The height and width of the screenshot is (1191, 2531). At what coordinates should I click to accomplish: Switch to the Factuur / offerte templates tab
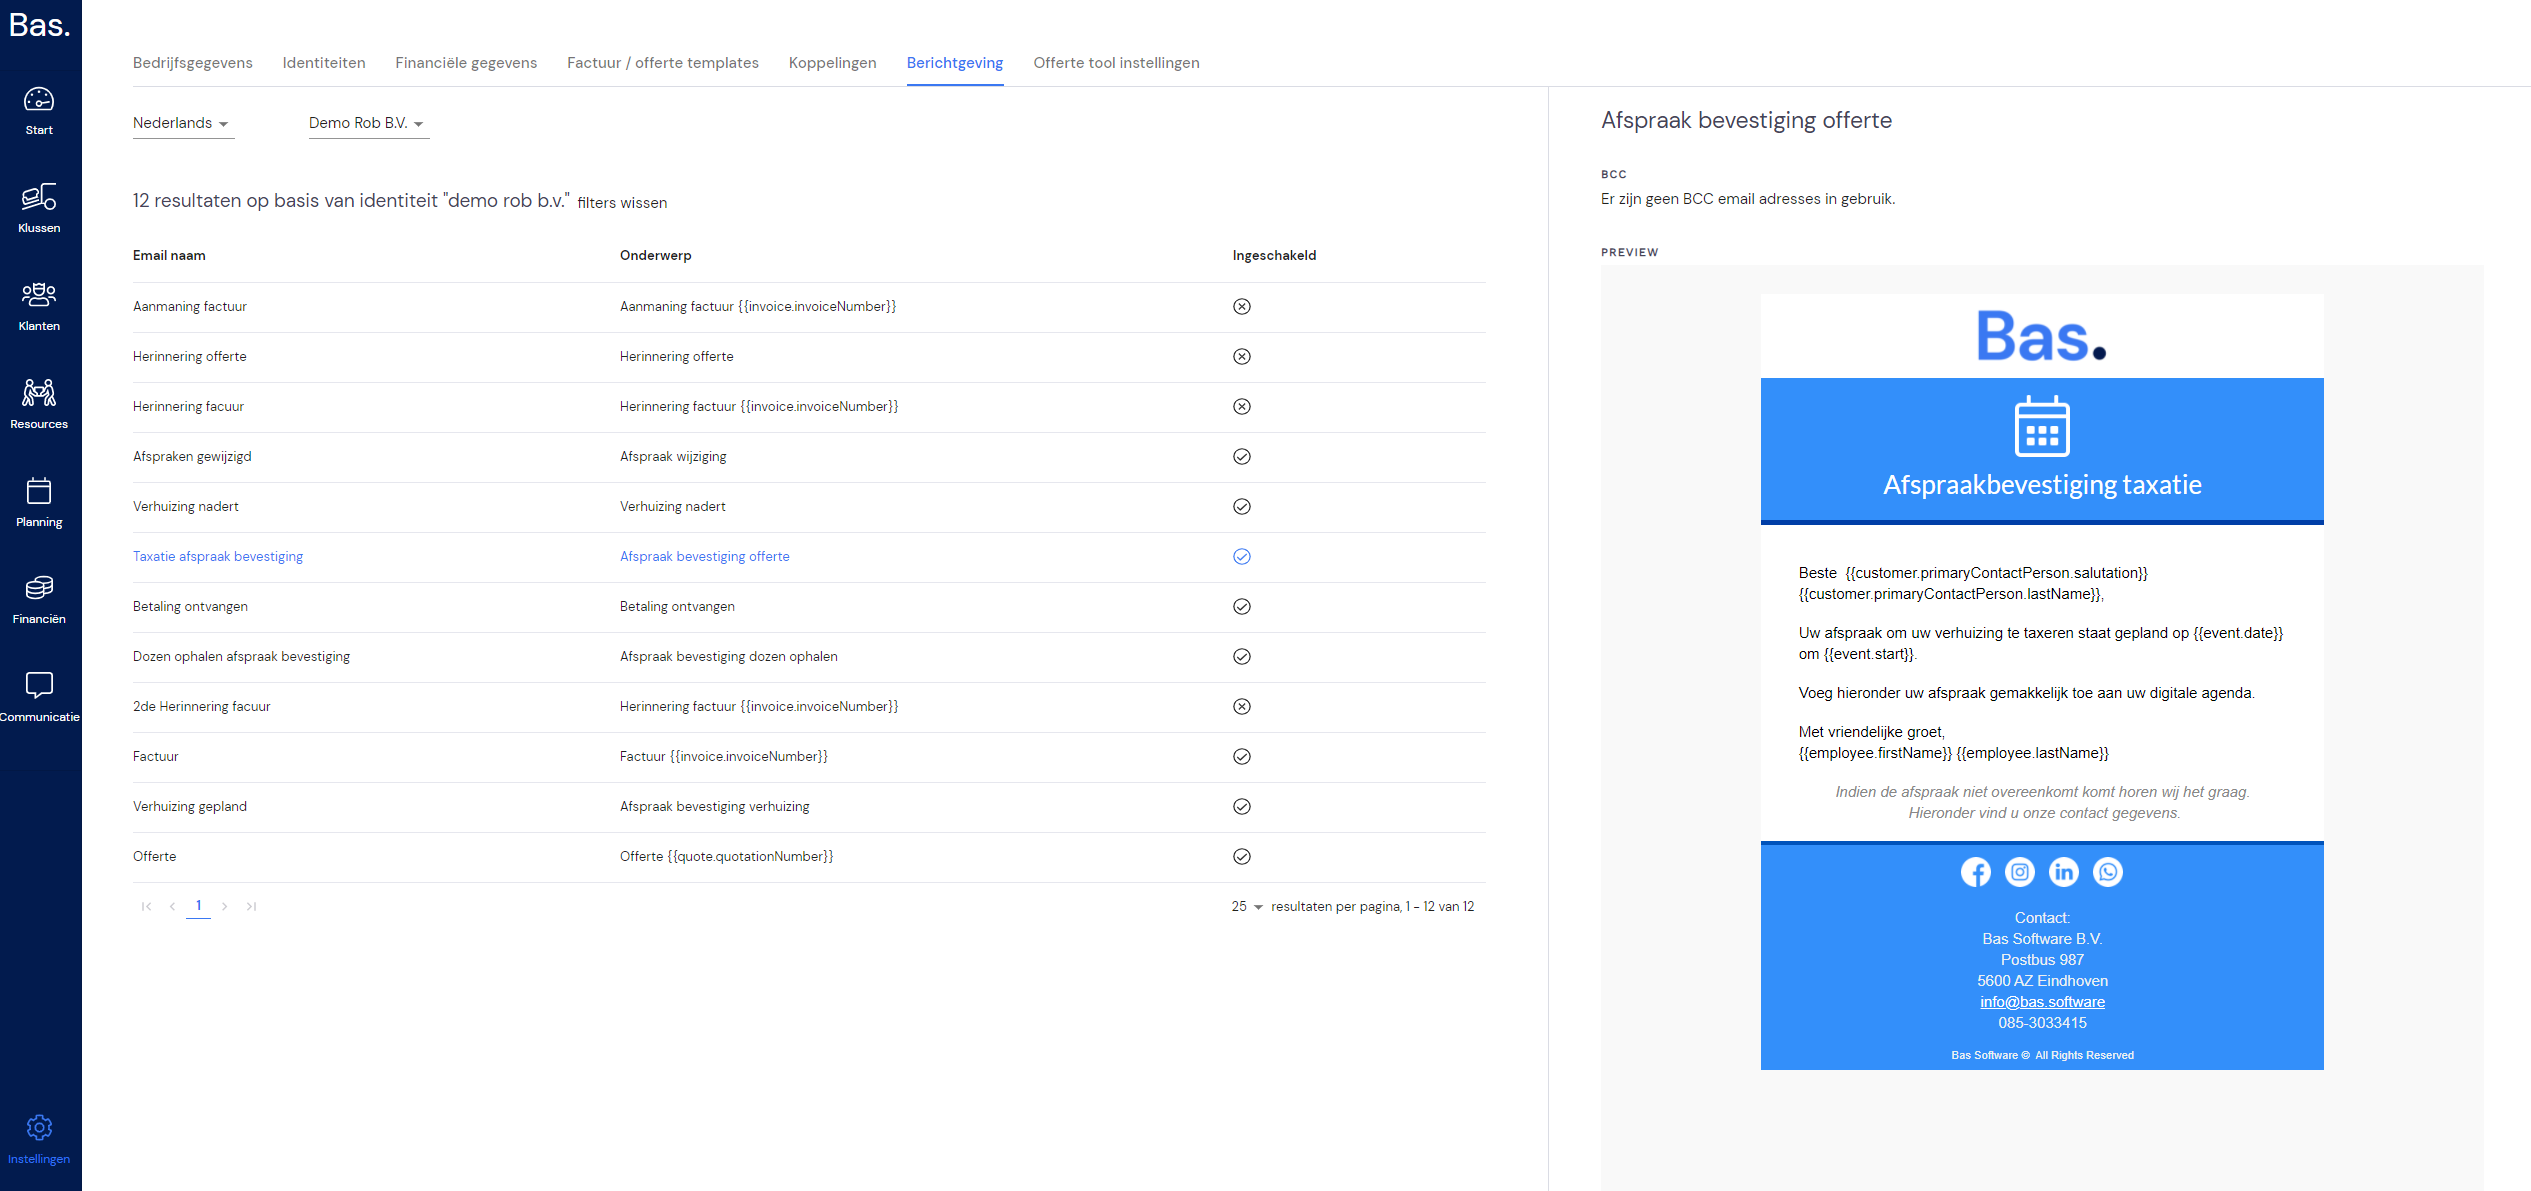(x=662, y=63)
